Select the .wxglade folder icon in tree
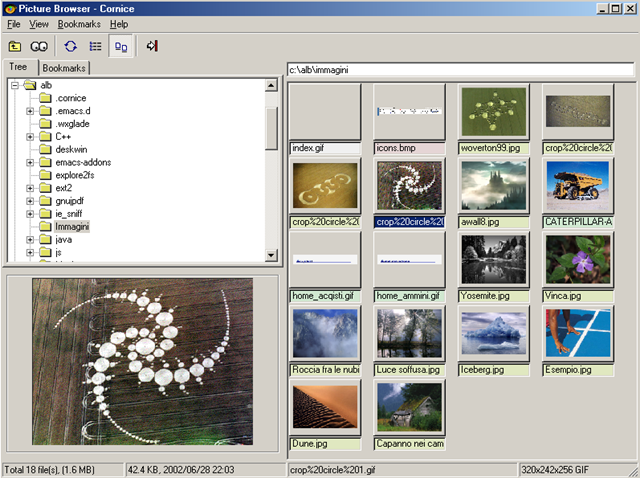Screen dimensions: 640x478 [x=46, y=123]
